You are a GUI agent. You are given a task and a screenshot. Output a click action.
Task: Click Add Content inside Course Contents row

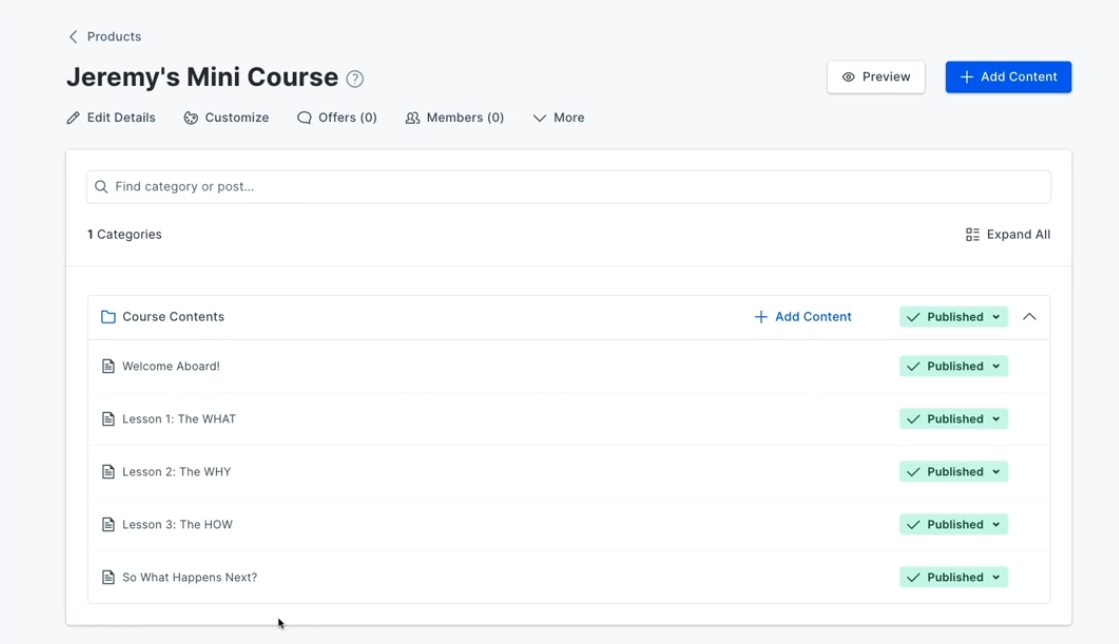click(801, 316)
